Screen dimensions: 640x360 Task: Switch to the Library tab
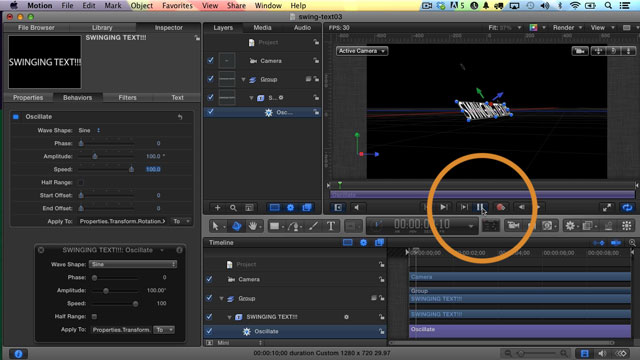pyautogui.click(x=102, y=28)
